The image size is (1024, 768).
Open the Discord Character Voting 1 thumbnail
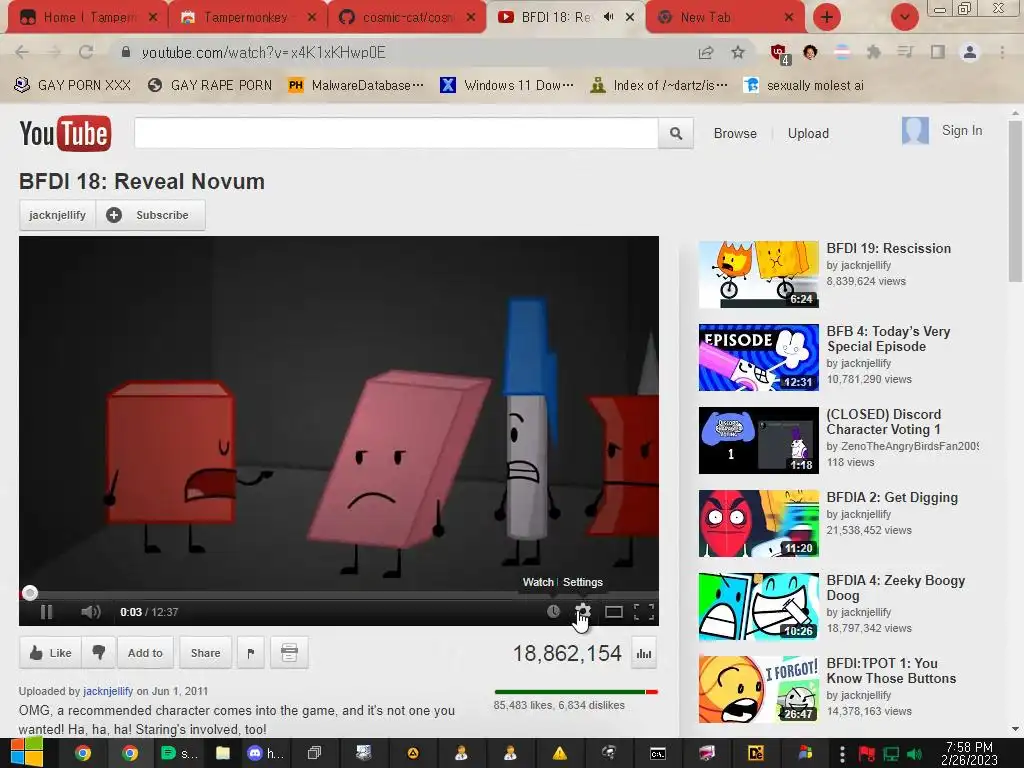[x=758, y=440]
